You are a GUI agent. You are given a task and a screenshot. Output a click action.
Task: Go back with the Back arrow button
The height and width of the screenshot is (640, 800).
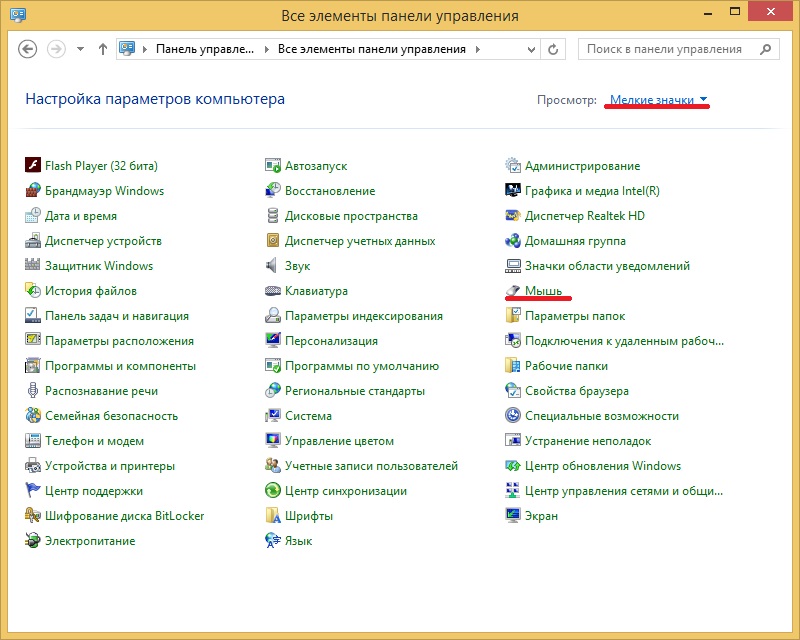click(x=28, y=50)
